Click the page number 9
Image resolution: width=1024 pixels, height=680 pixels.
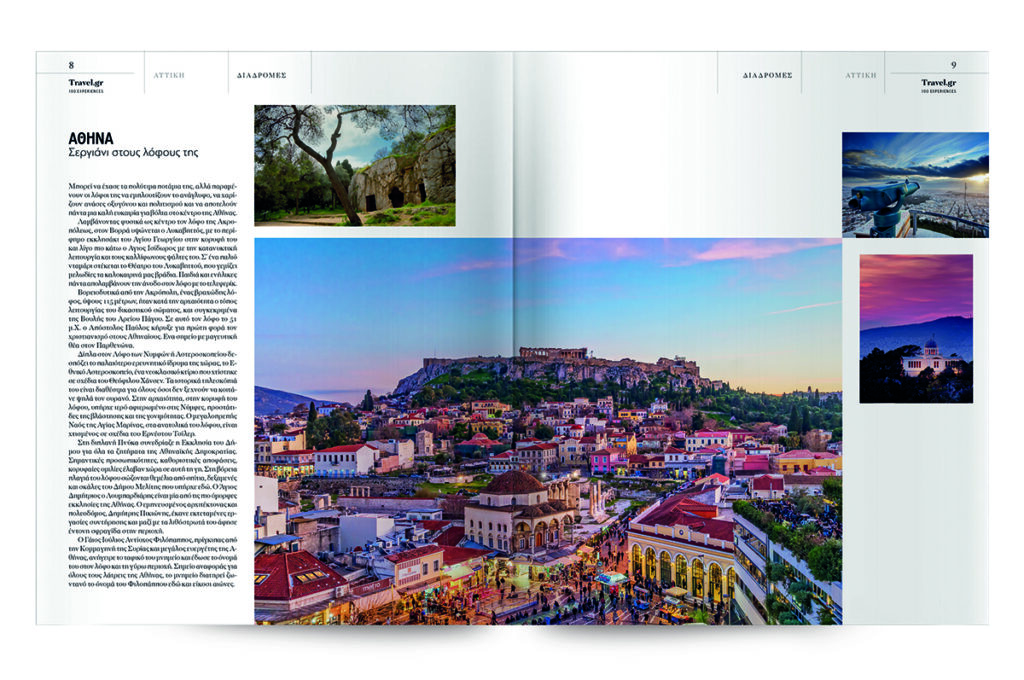pos(953,65)
